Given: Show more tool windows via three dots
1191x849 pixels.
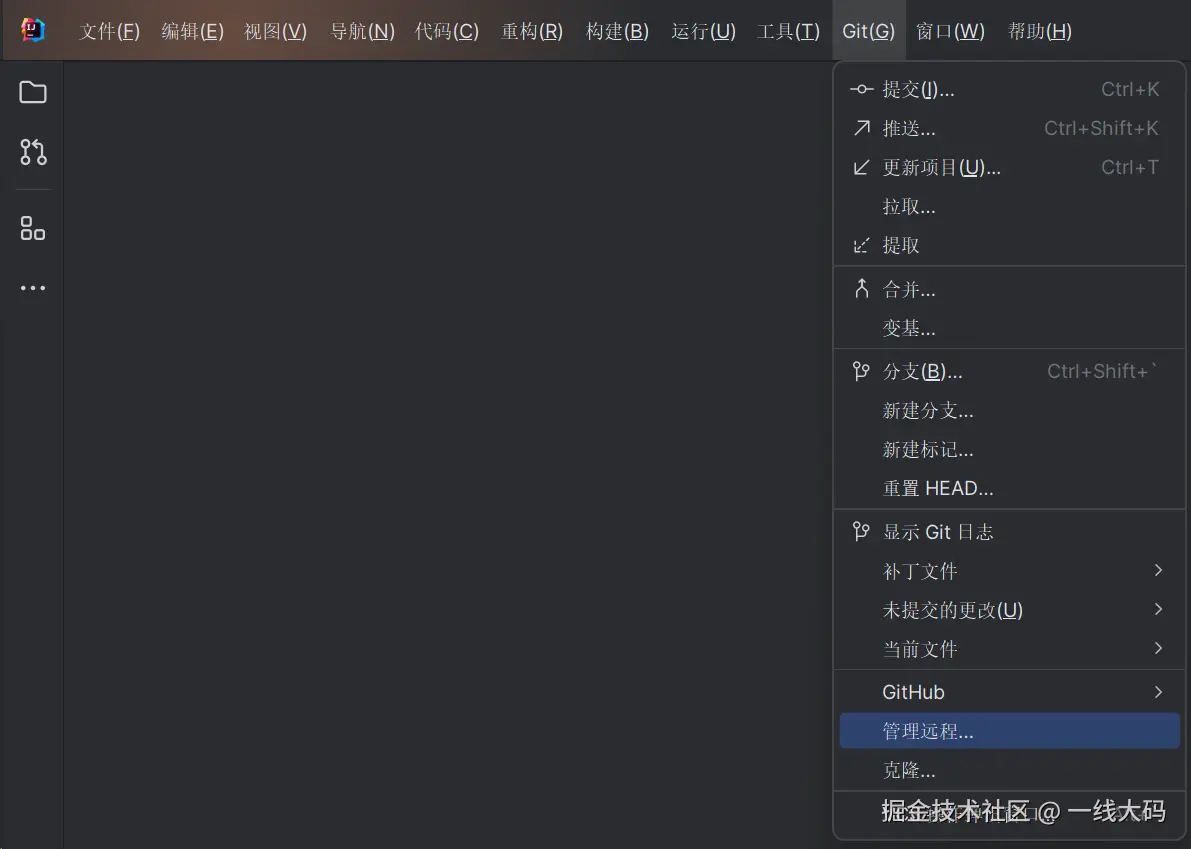Looking at the screenshot, I should (x=33, y=288).
